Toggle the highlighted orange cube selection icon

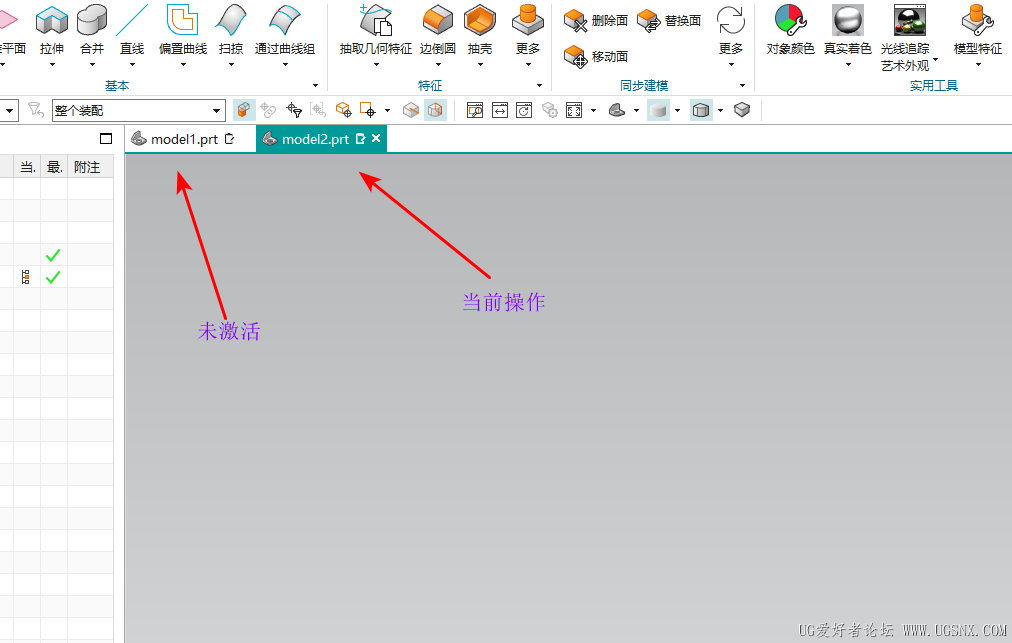coord(244,110)
